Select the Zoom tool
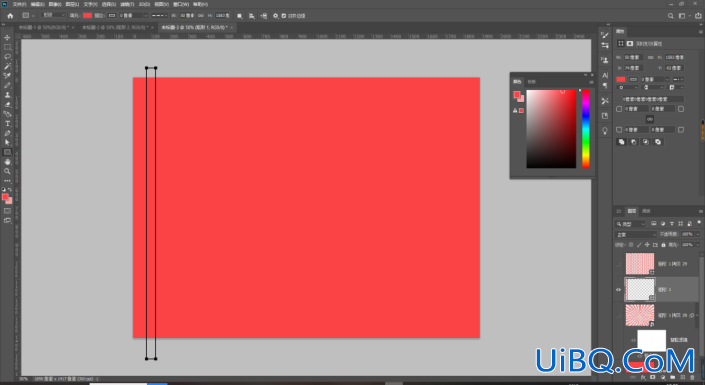Screen dimensions: 705x385 coord(7,171)
